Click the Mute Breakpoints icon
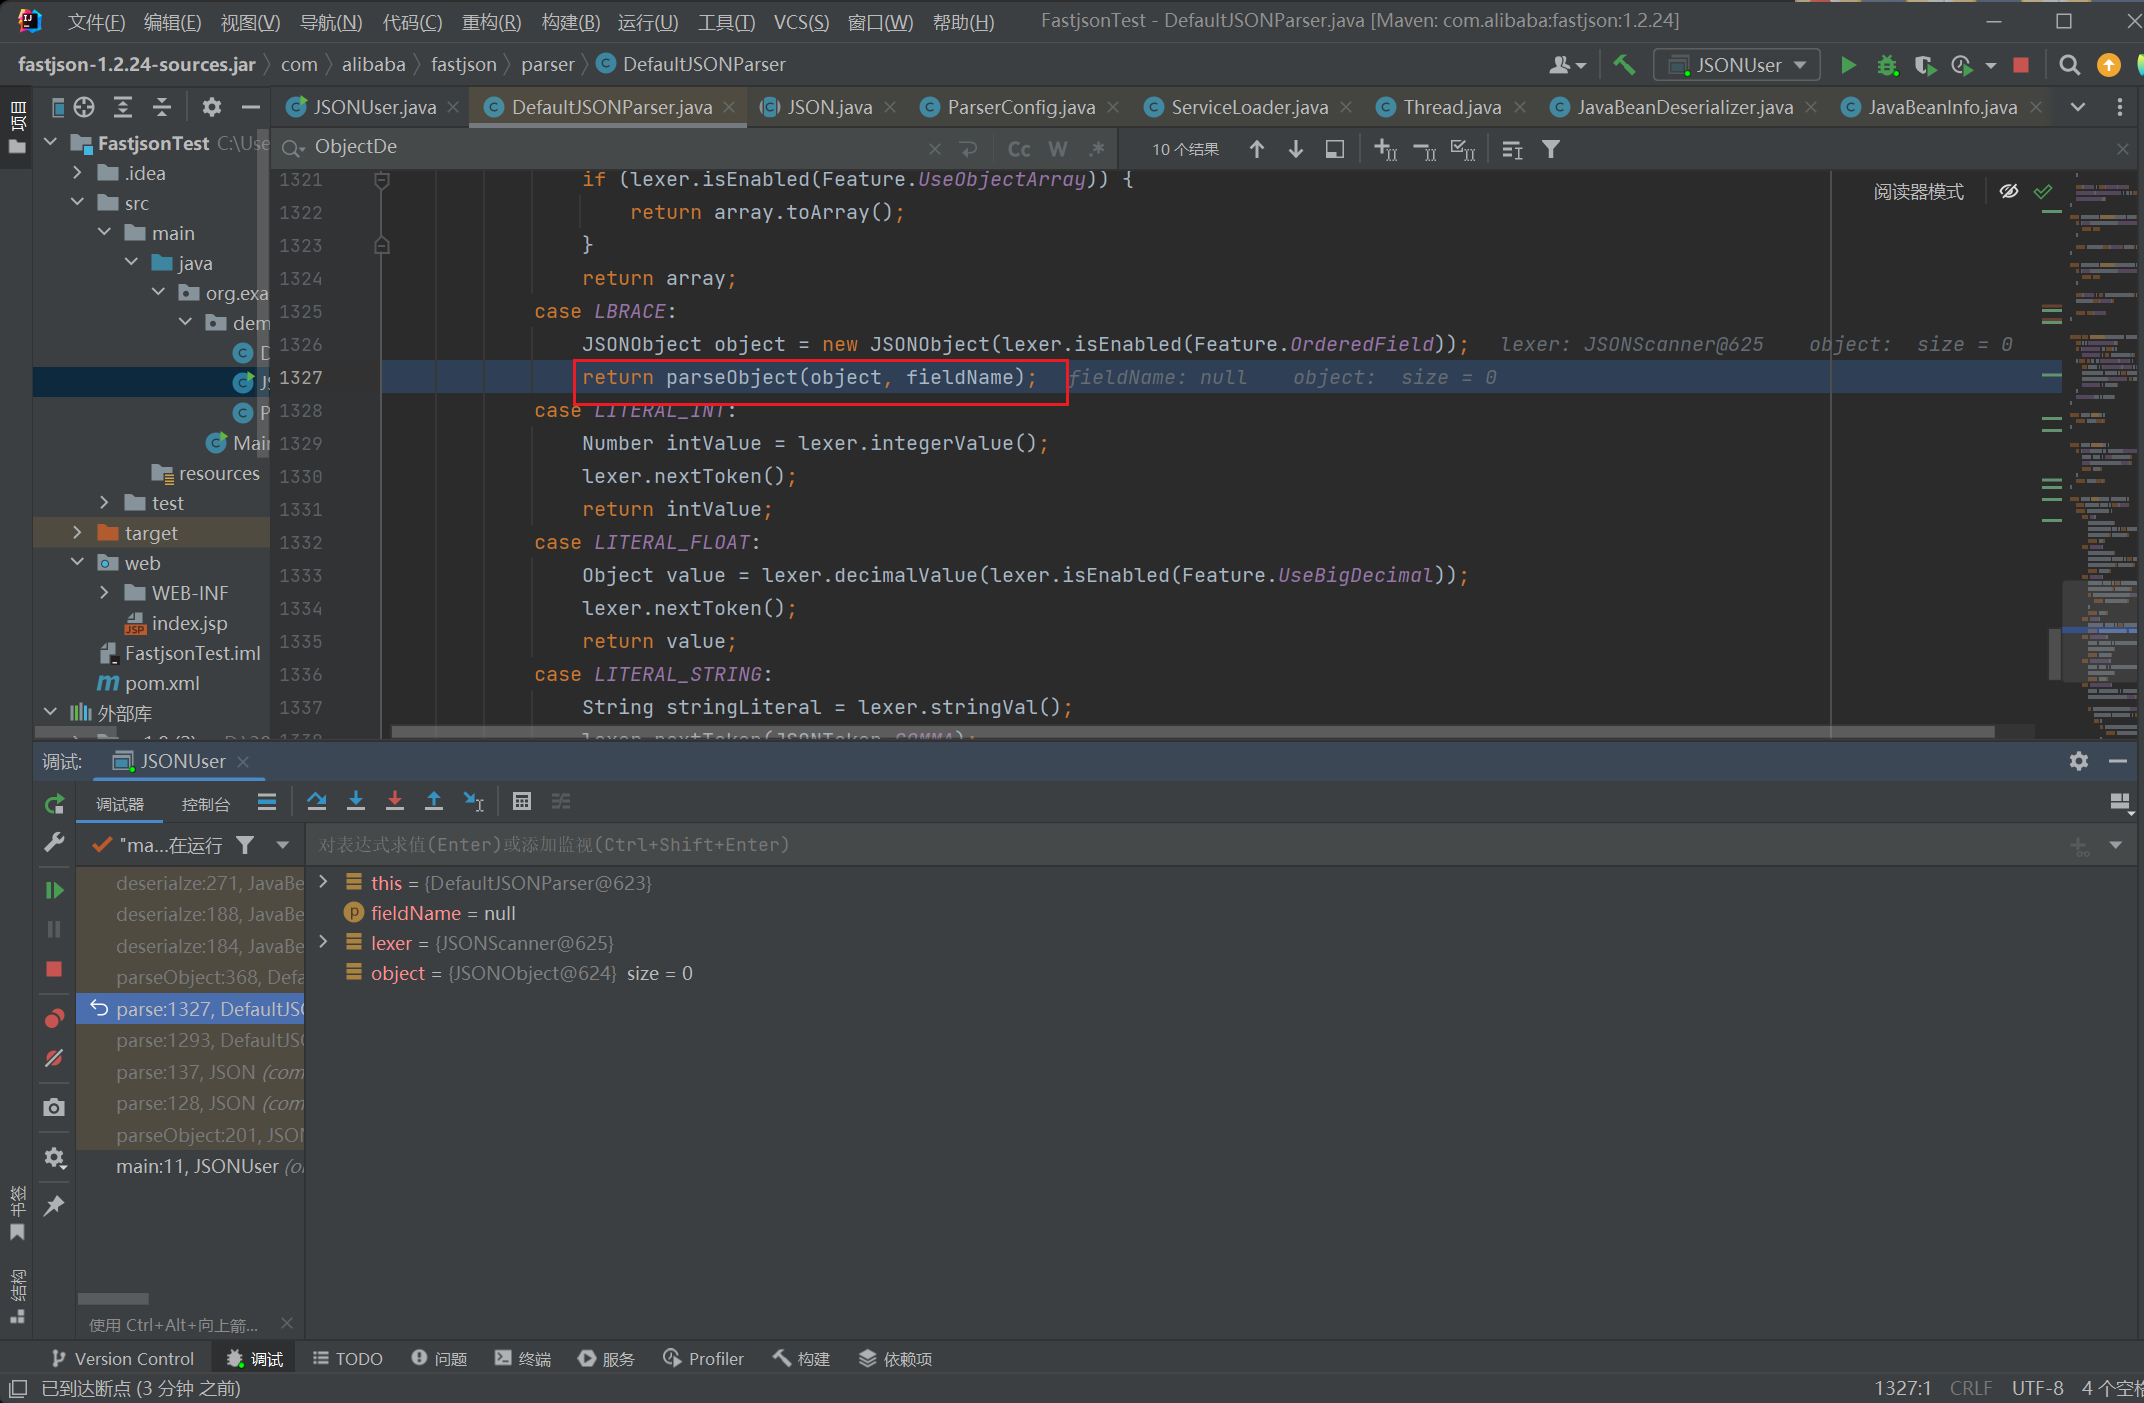 point(54,1058)
